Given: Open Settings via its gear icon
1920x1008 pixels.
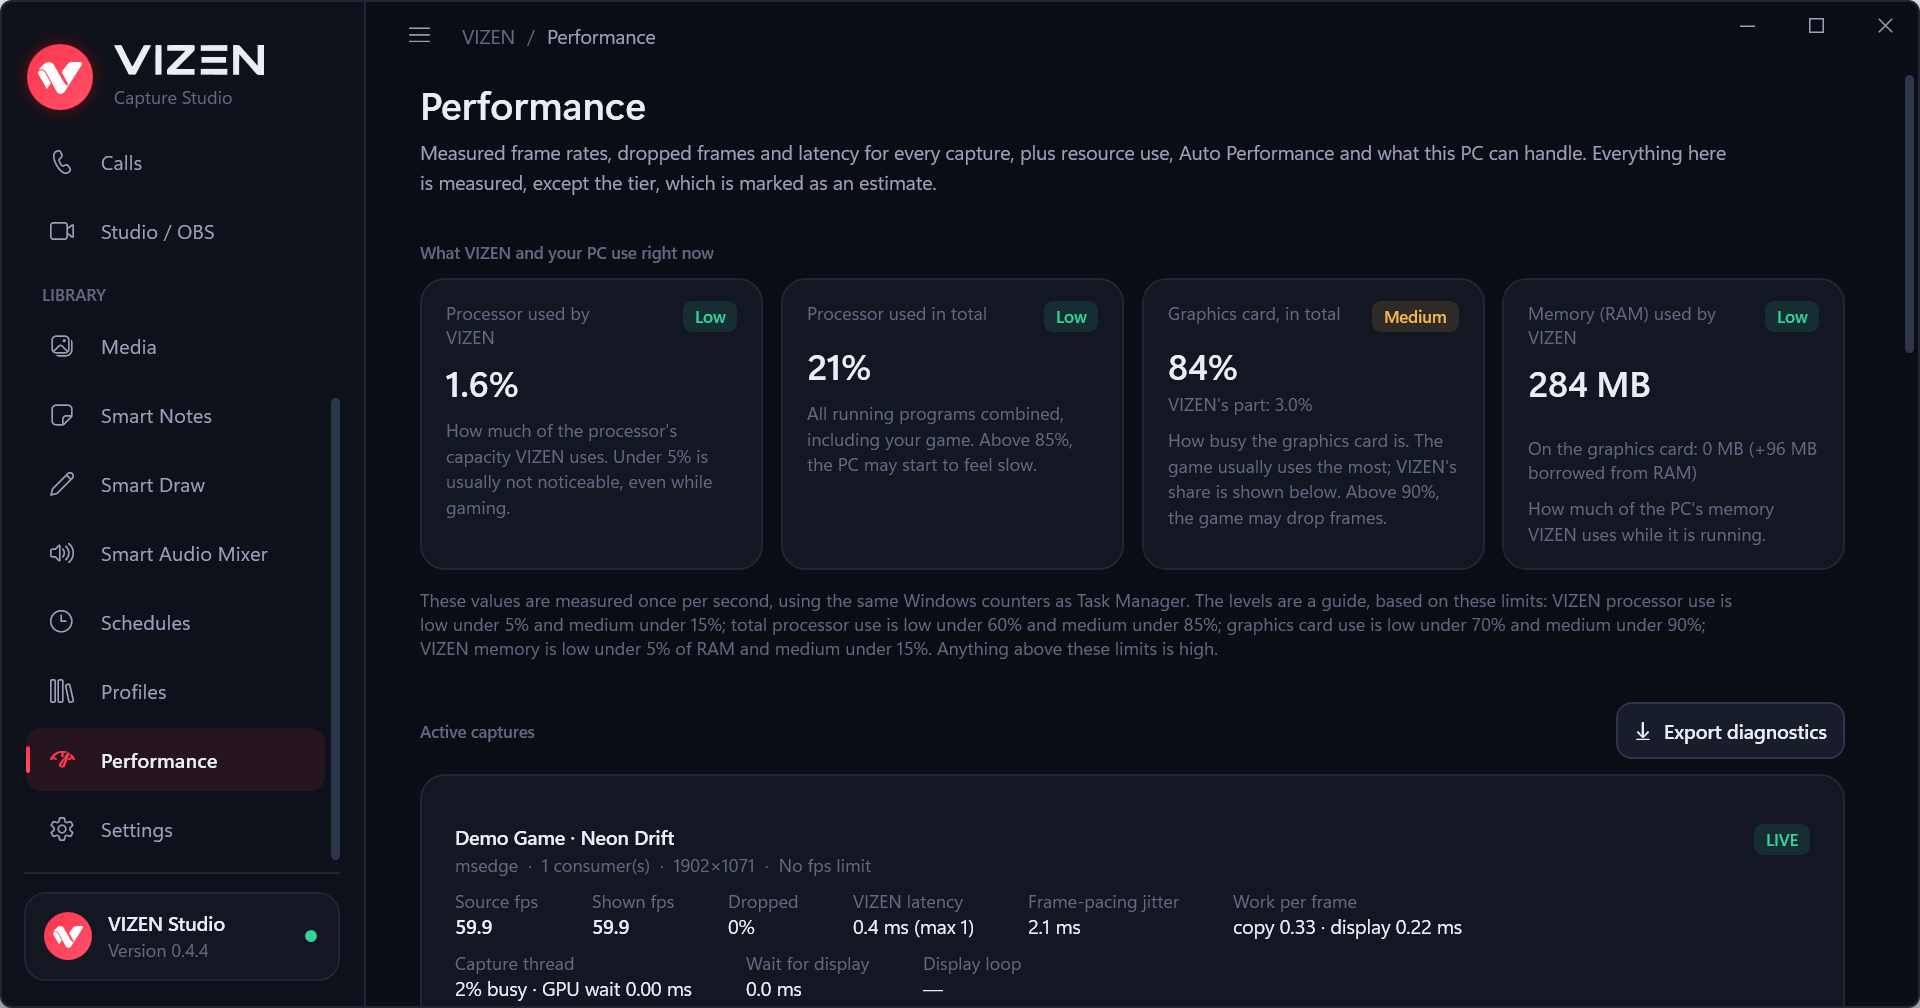Looking at the screenshot, I should pos(62,829).
